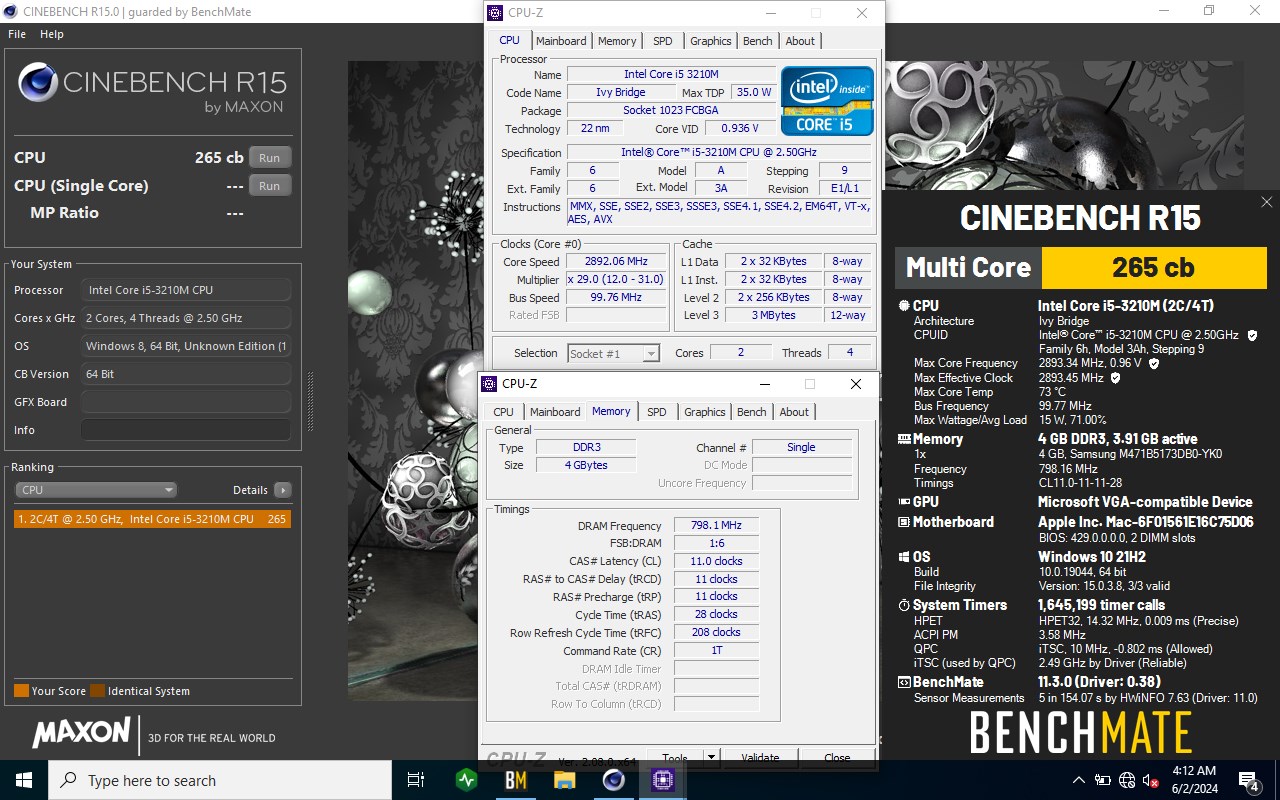Click the search magnifier icon in taskbar
1280x800 pixels.
(x=69, y=780)
